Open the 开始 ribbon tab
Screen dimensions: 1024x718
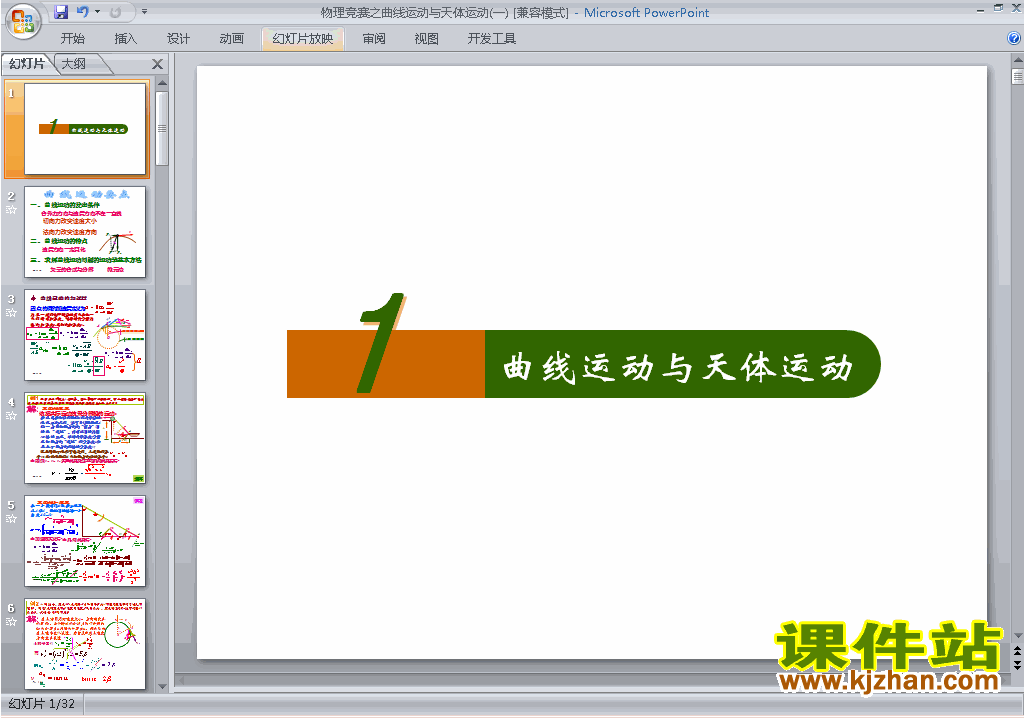click(72, 39)
